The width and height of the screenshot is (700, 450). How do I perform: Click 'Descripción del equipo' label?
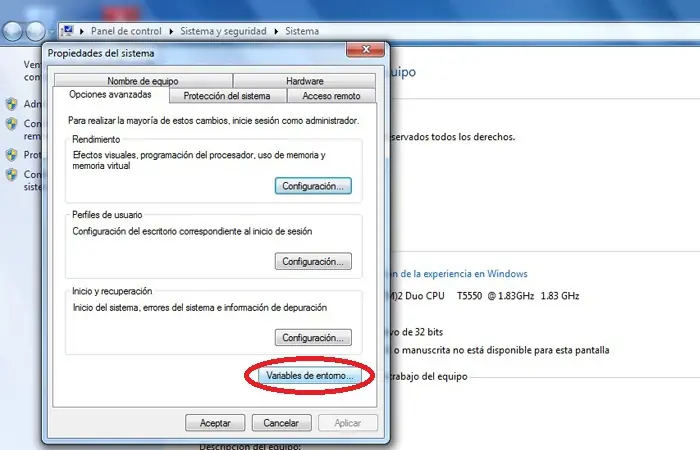(250, 446)
